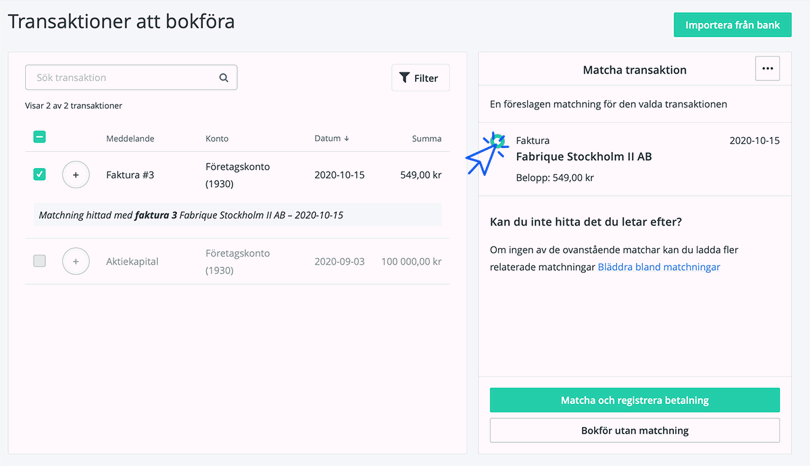
Task: Click the search magnifier icon
Action: pyautogui.click(x=224, y=77)
